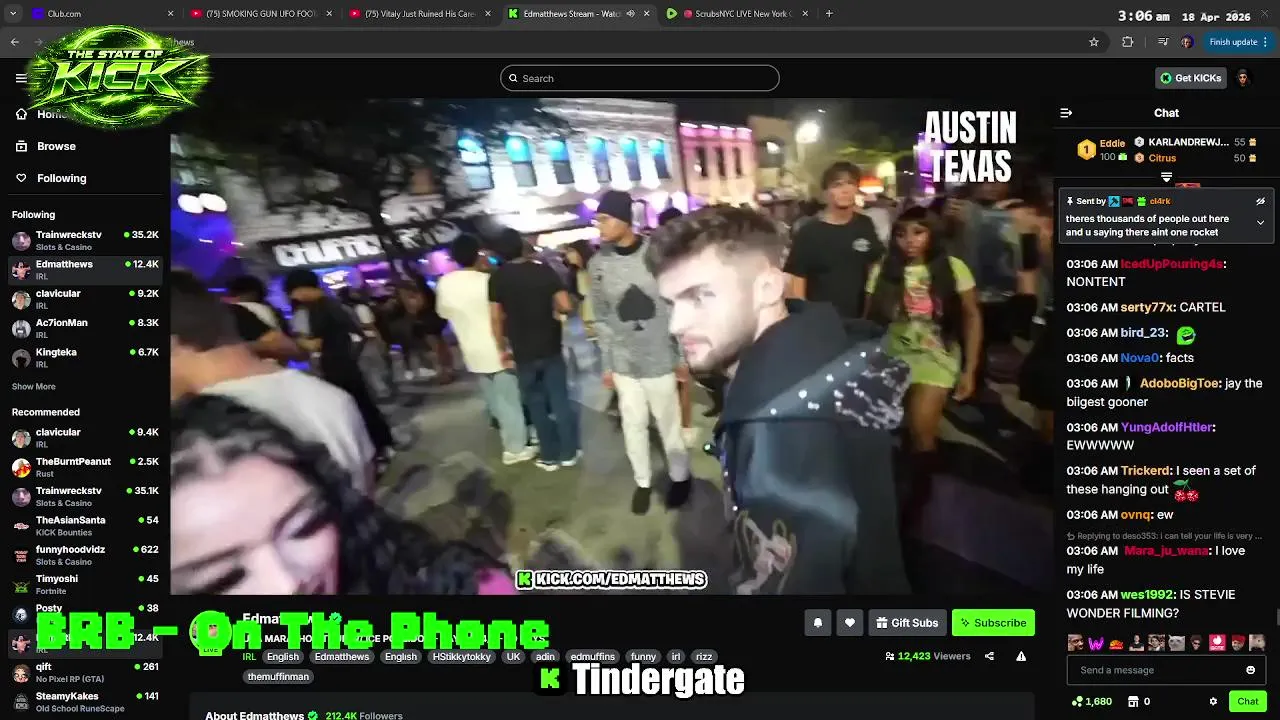Open Kingteka channel in sidebar
Screen dimensions: 1280x720
85,357
